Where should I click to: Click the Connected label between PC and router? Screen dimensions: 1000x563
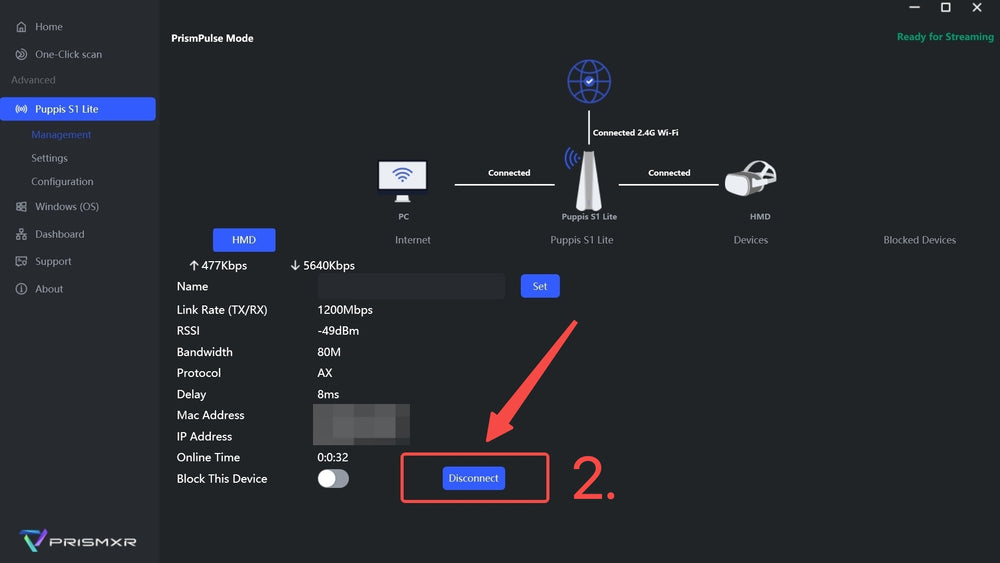(x=509, y=173)
